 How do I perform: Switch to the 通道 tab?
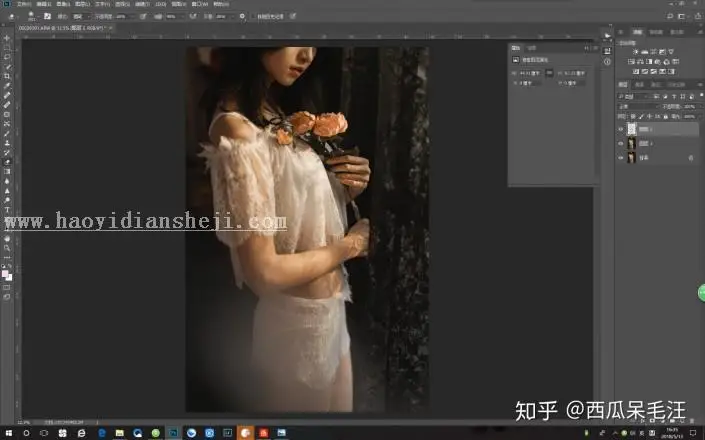pyautogui.click(x=639, y=84)
